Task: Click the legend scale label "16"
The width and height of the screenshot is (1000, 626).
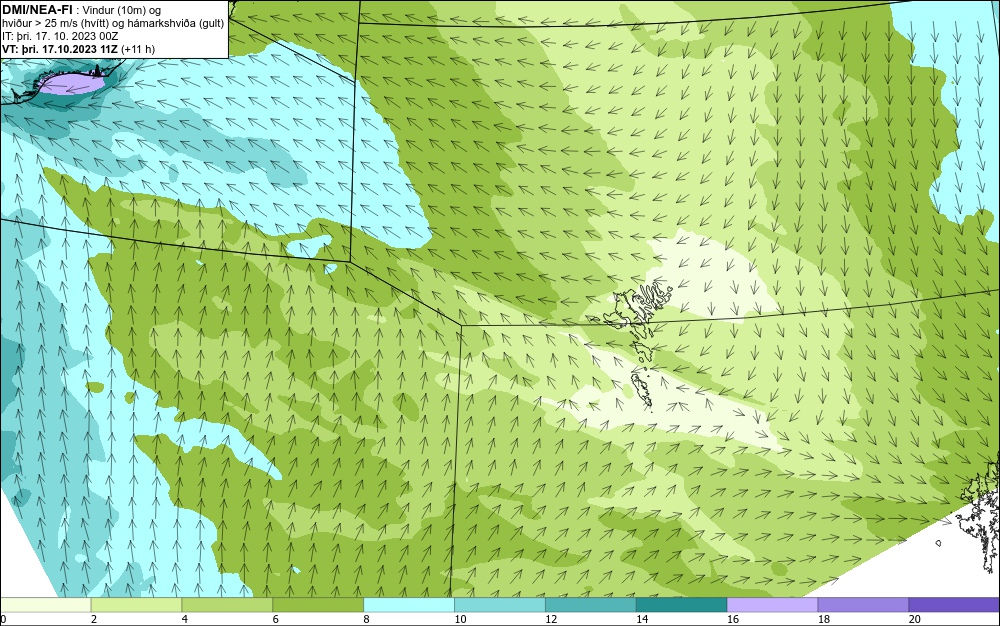Action: tap(733, 619)
